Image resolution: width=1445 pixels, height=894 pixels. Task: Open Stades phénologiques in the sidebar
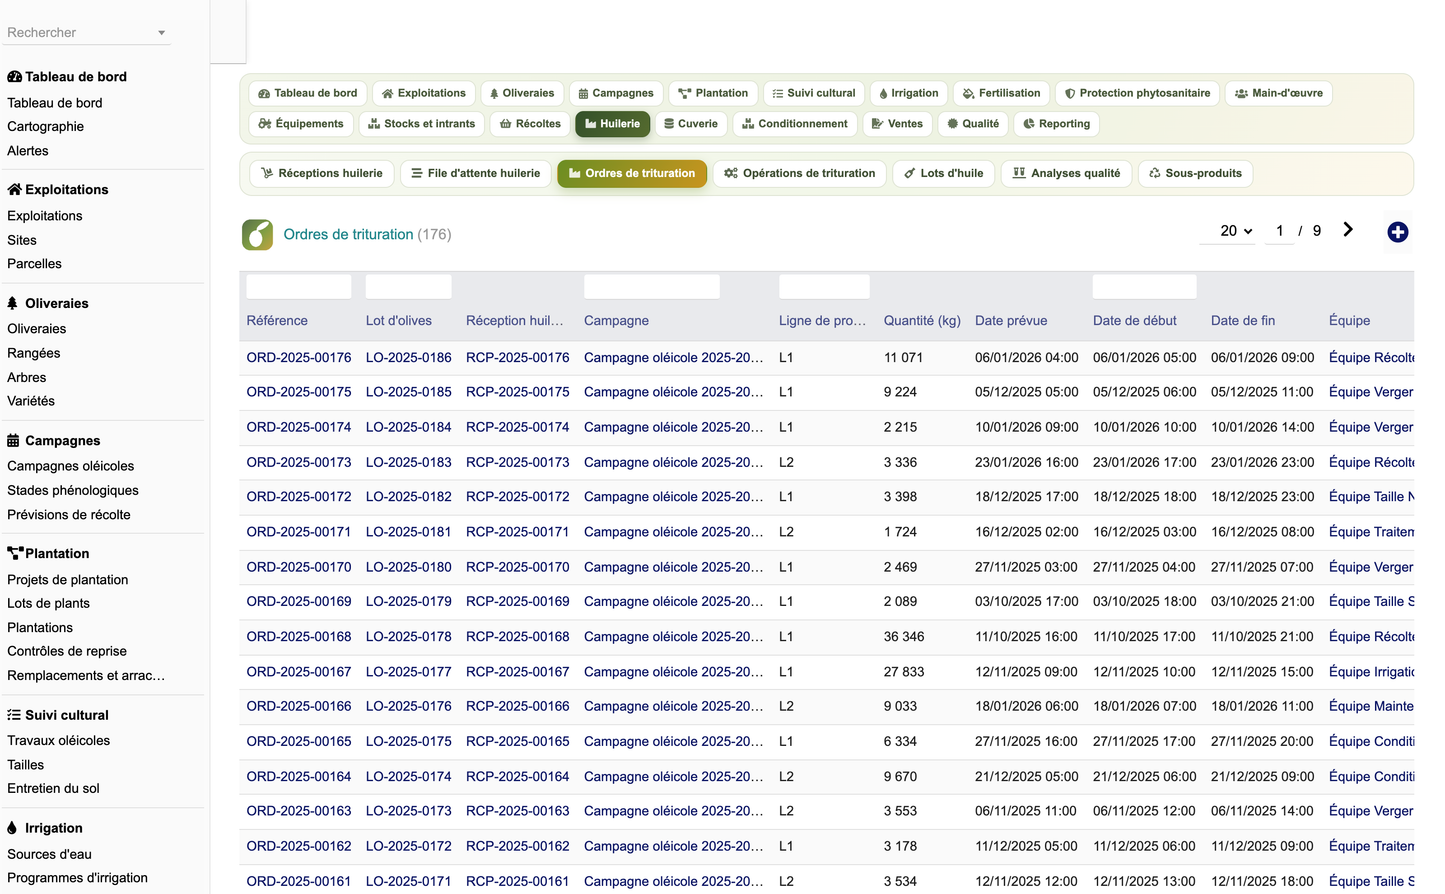73,491
